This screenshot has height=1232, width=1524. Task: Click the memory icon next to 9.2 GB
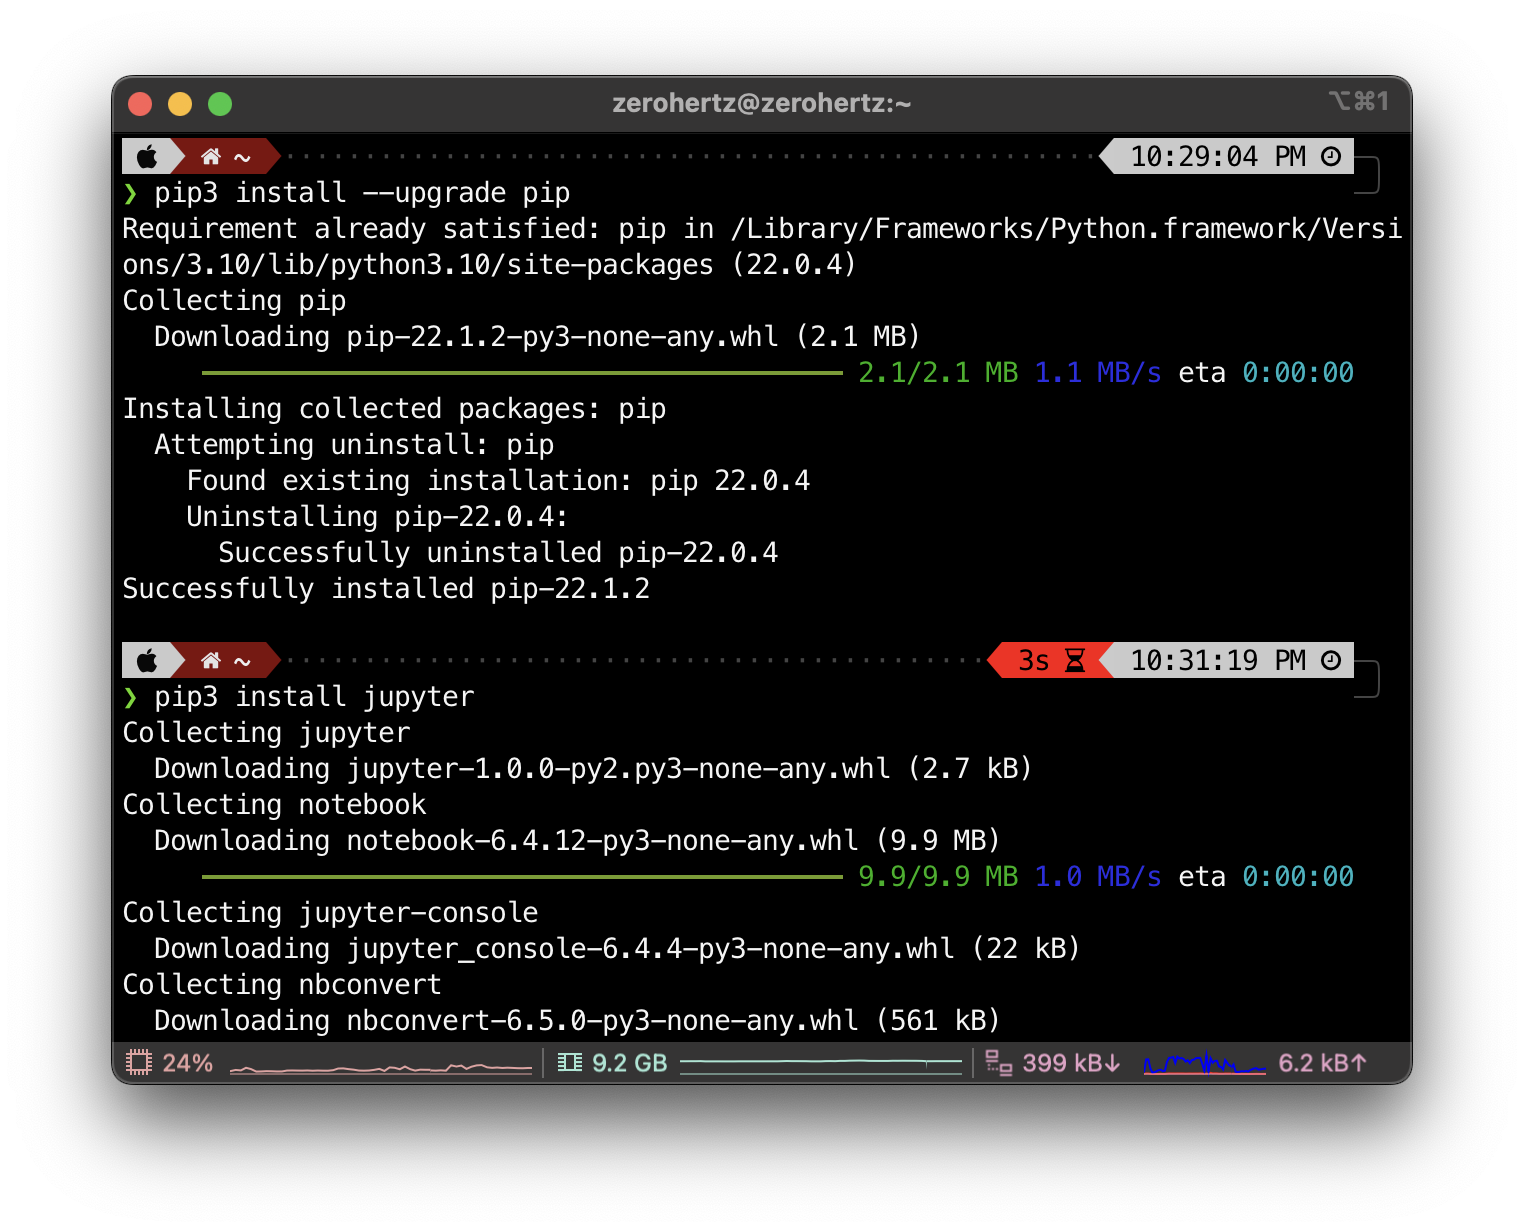point(570,1062)
